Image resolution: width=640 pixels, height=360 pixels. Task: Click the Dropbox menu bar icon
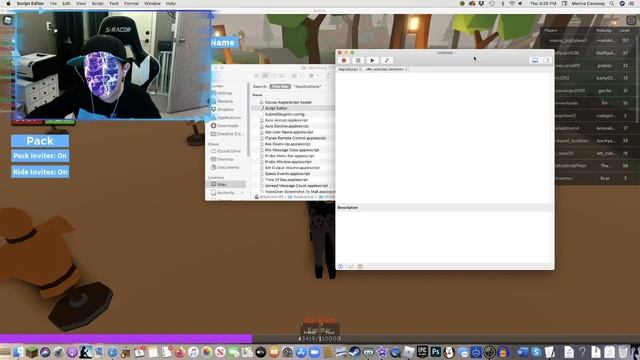click(481, 3)
